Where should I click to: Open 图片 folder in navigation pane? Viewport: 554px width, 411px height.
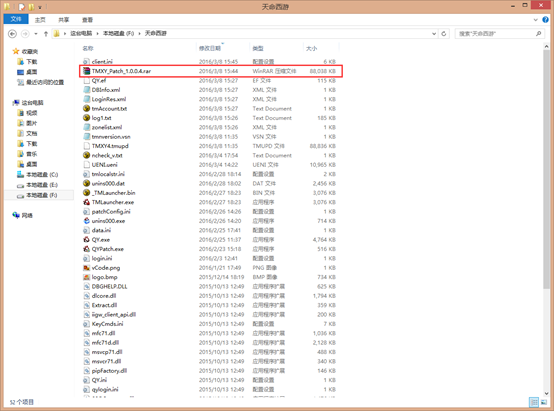pyautogui.click(x=31, y=123)
